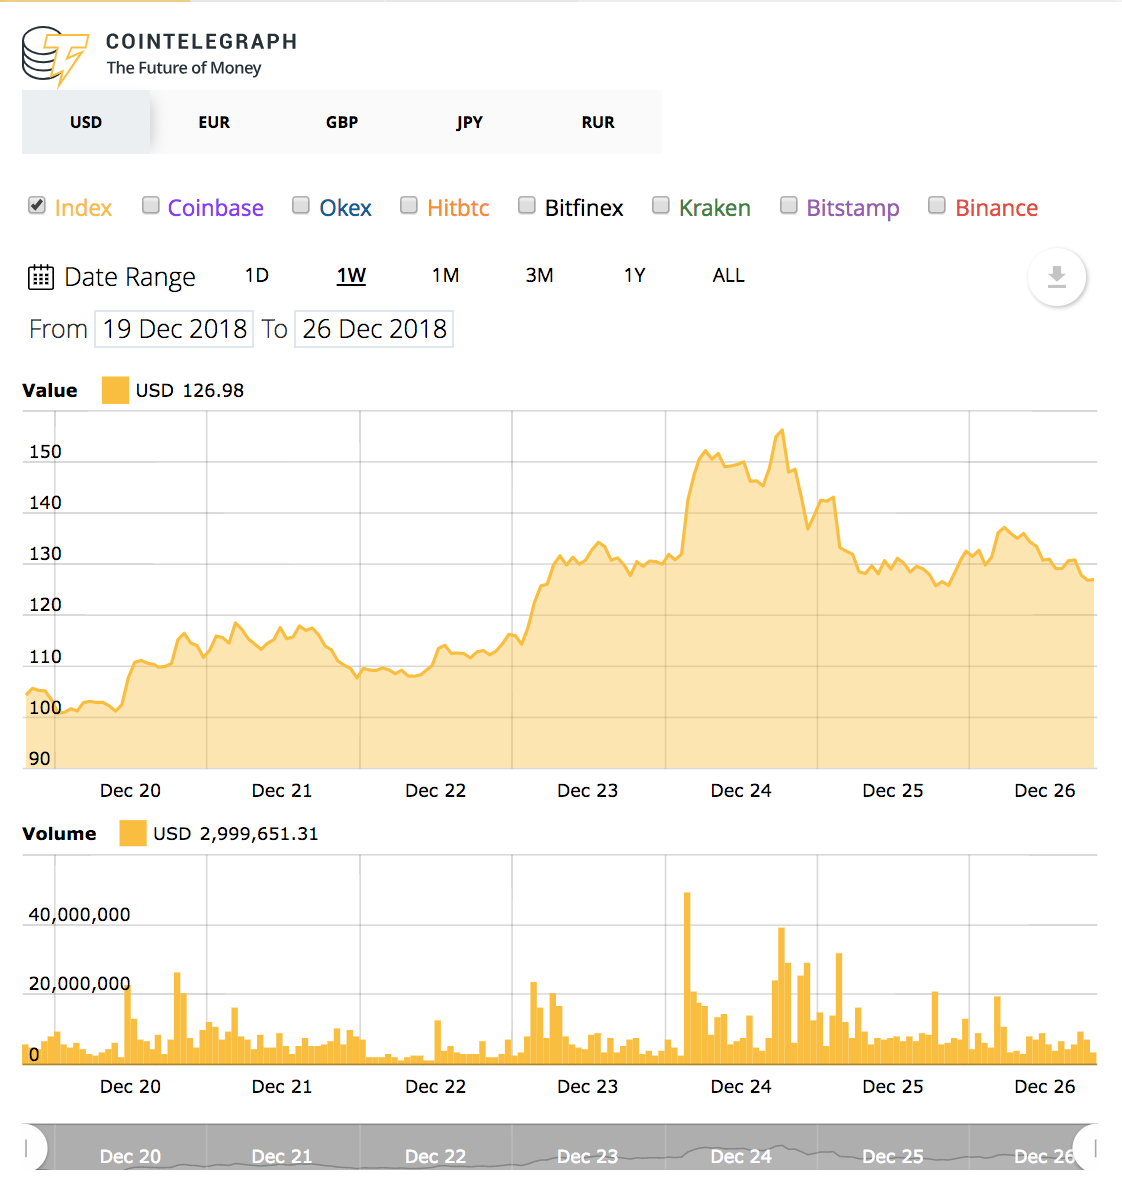Viewport: 1122px width, 1194px height.
Task: Click the Cointelegraph coin stack logo
Action: pos(55,56)
